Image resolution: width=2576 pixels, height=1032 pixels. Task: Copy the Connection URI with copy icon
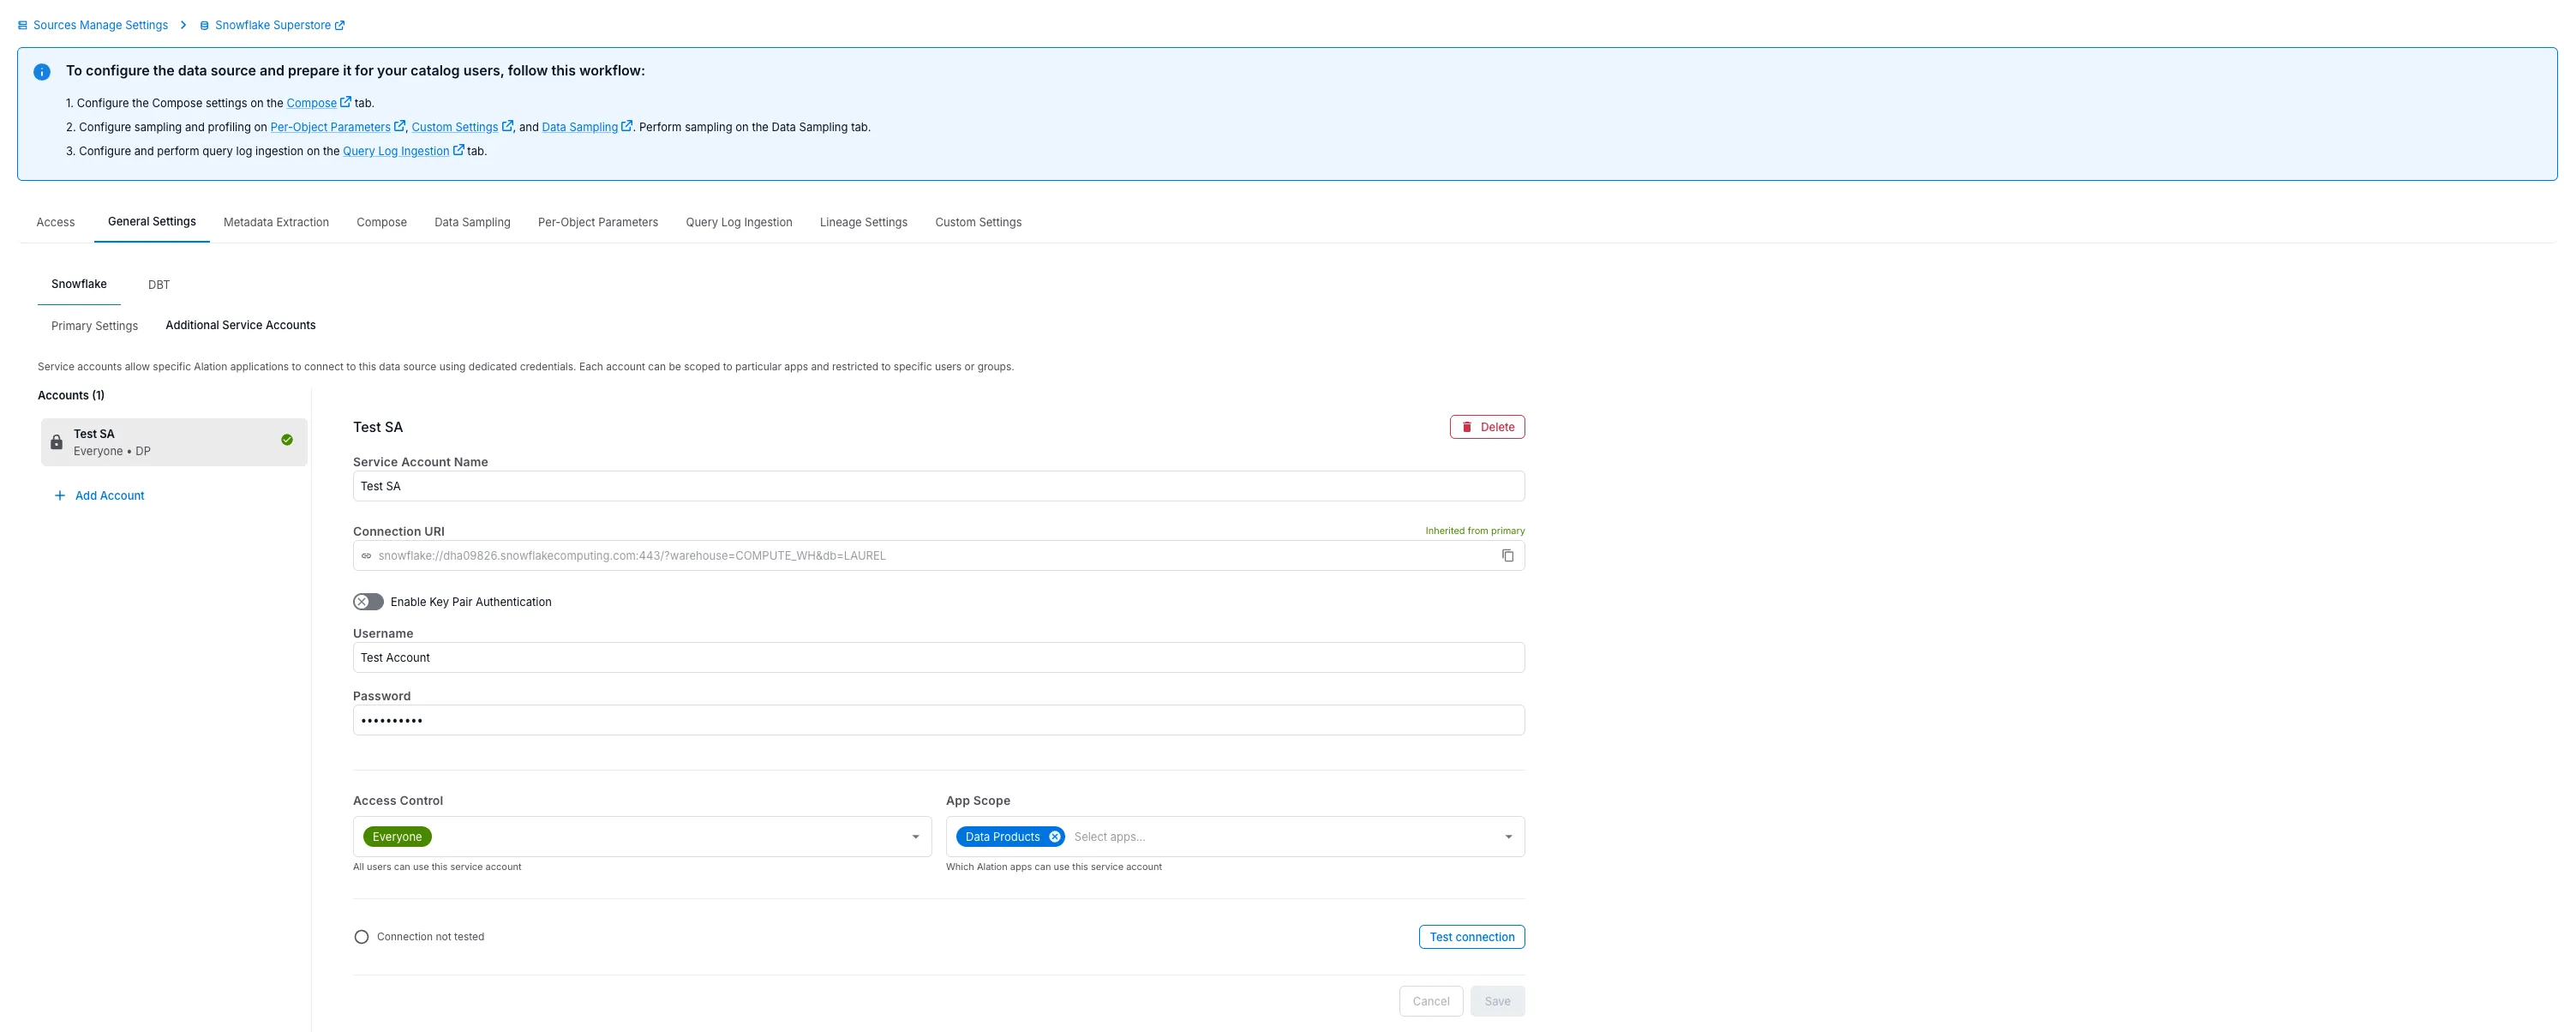1508,556
